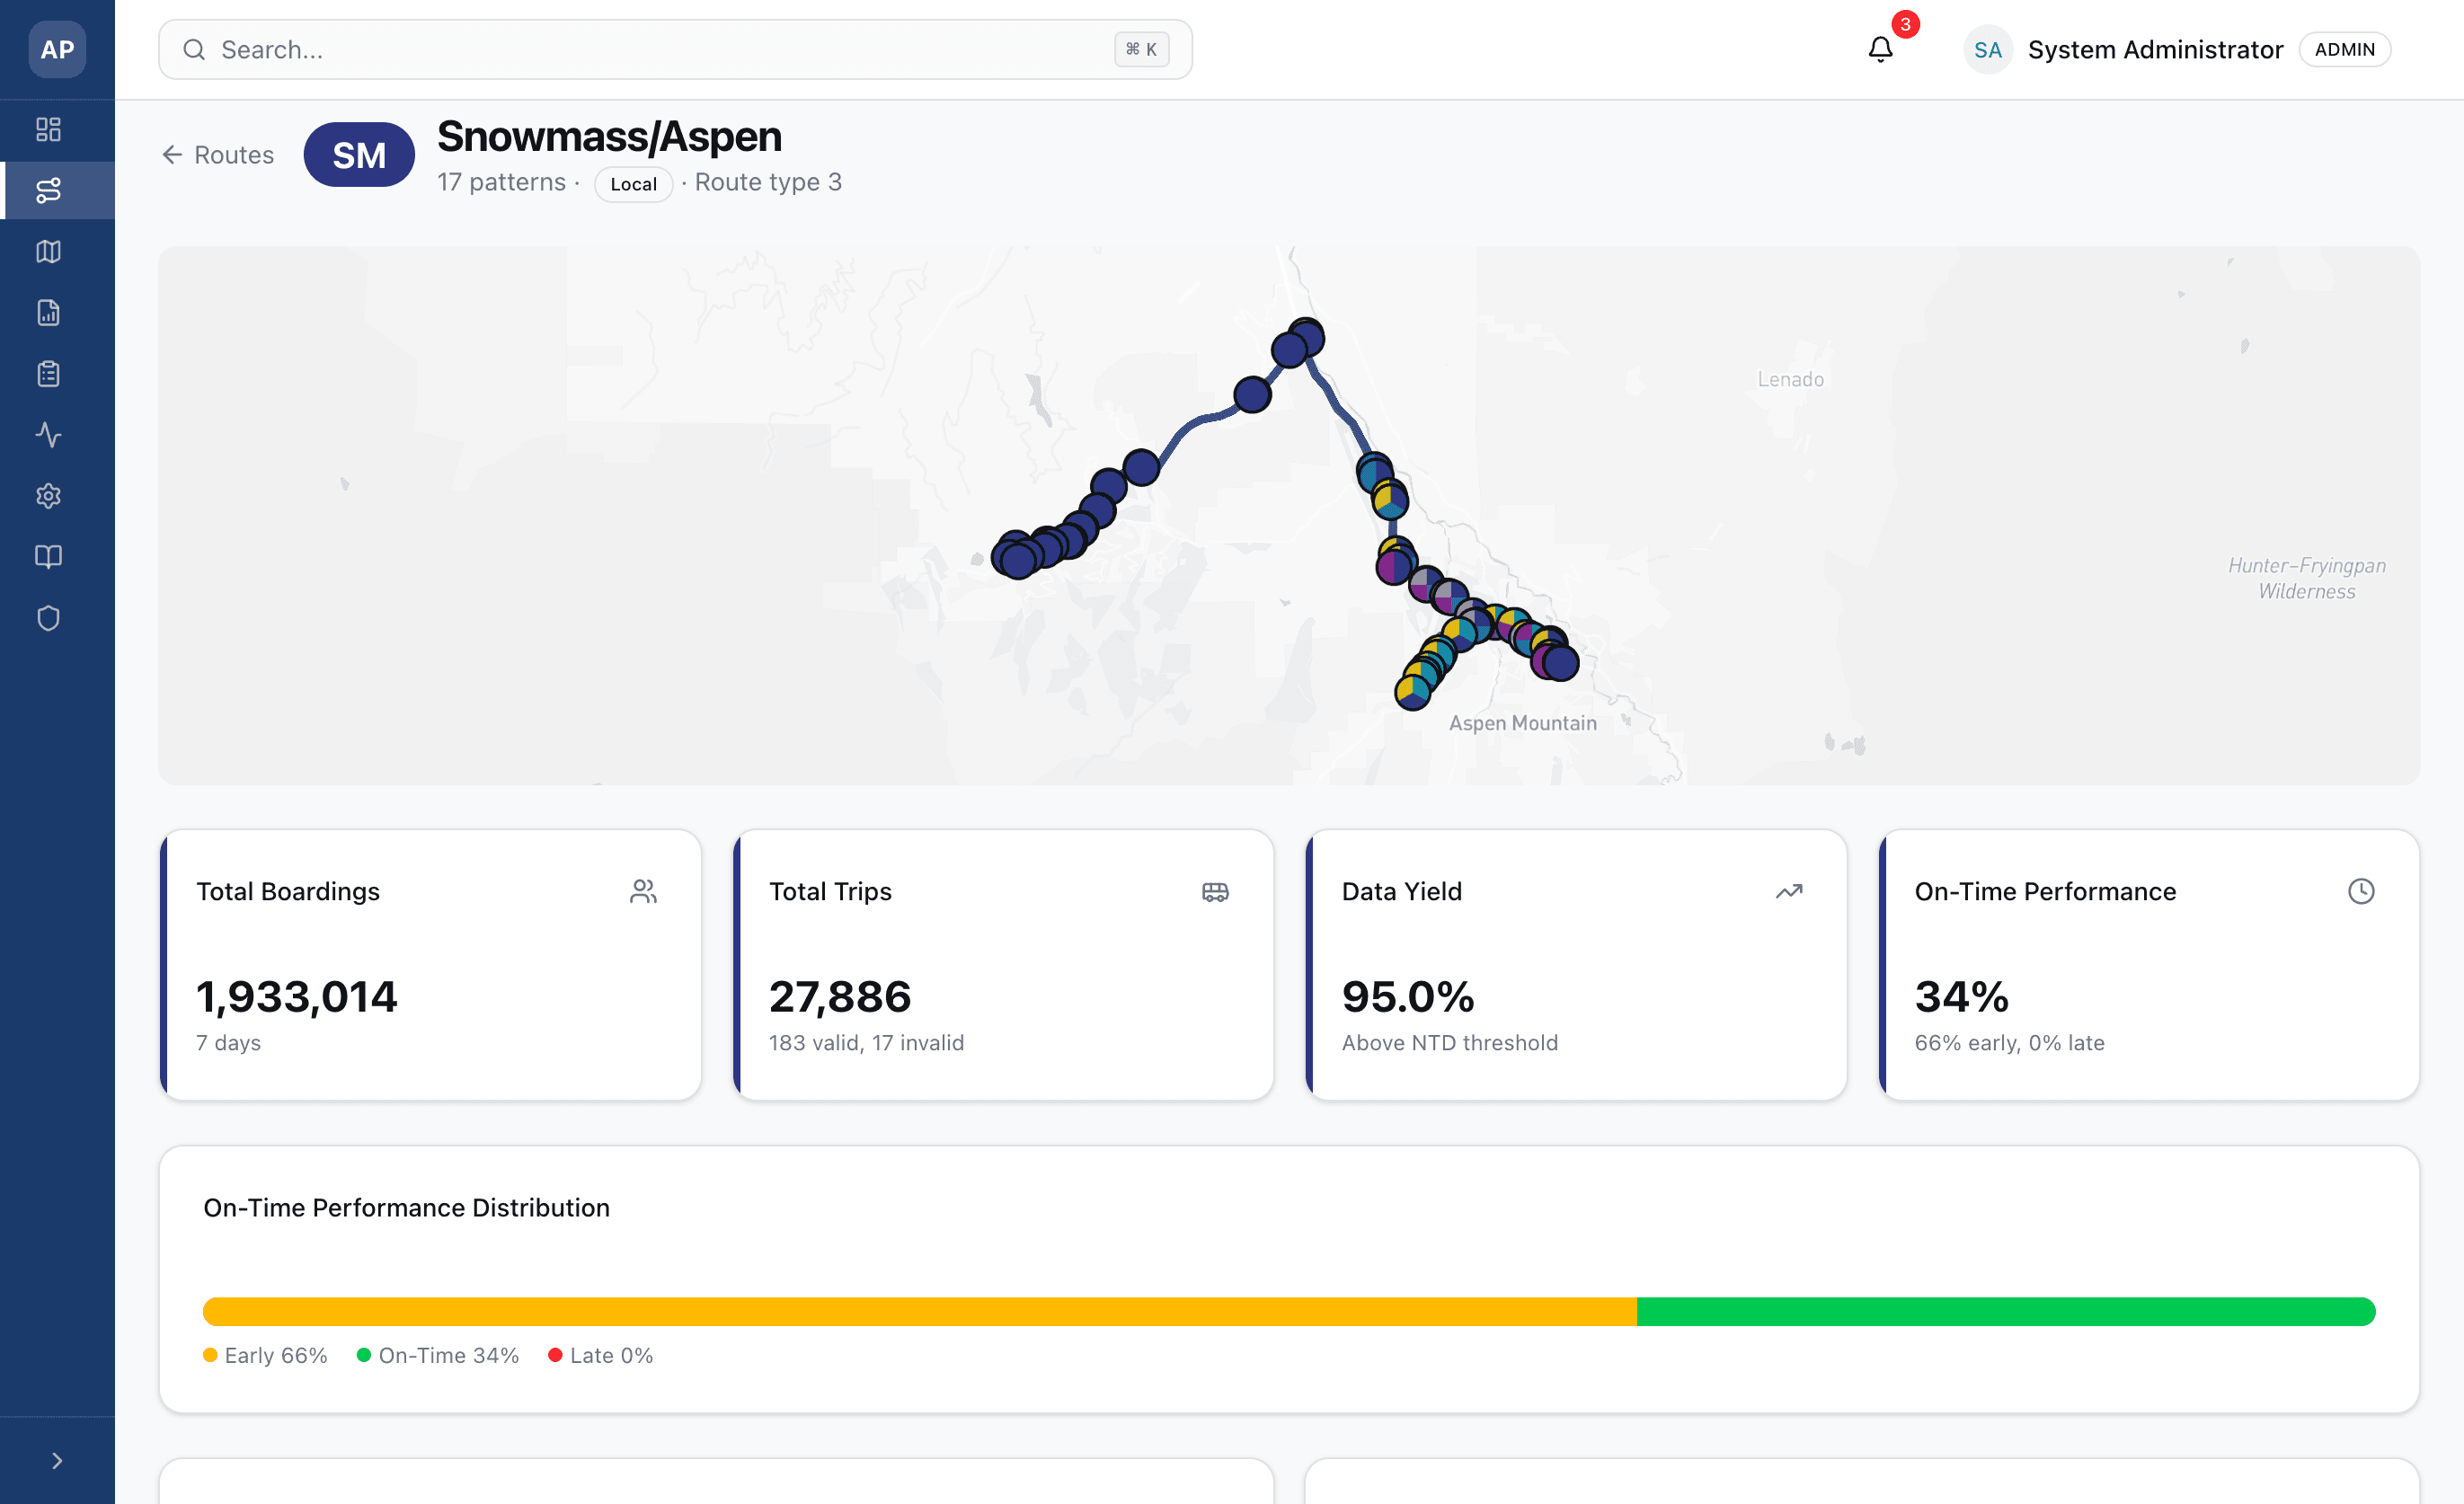Click the 17 patterns text
The width and height of the screenshot is (2464, 1504).
coord(501,182)
